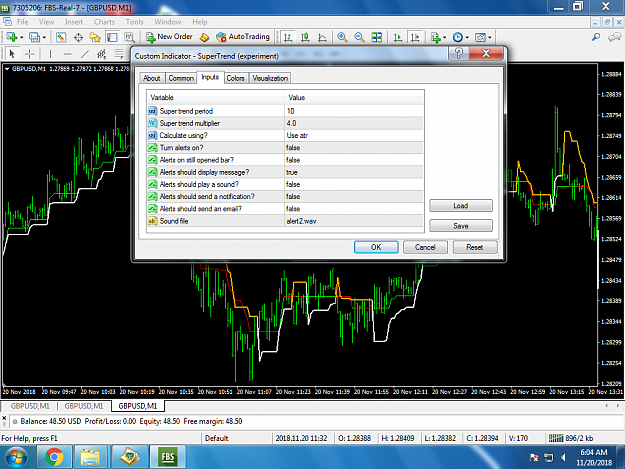Screen dimensions: 625x469
Task: Click OK in the SuperTrend dialog
Action: [x=376, y=247]
